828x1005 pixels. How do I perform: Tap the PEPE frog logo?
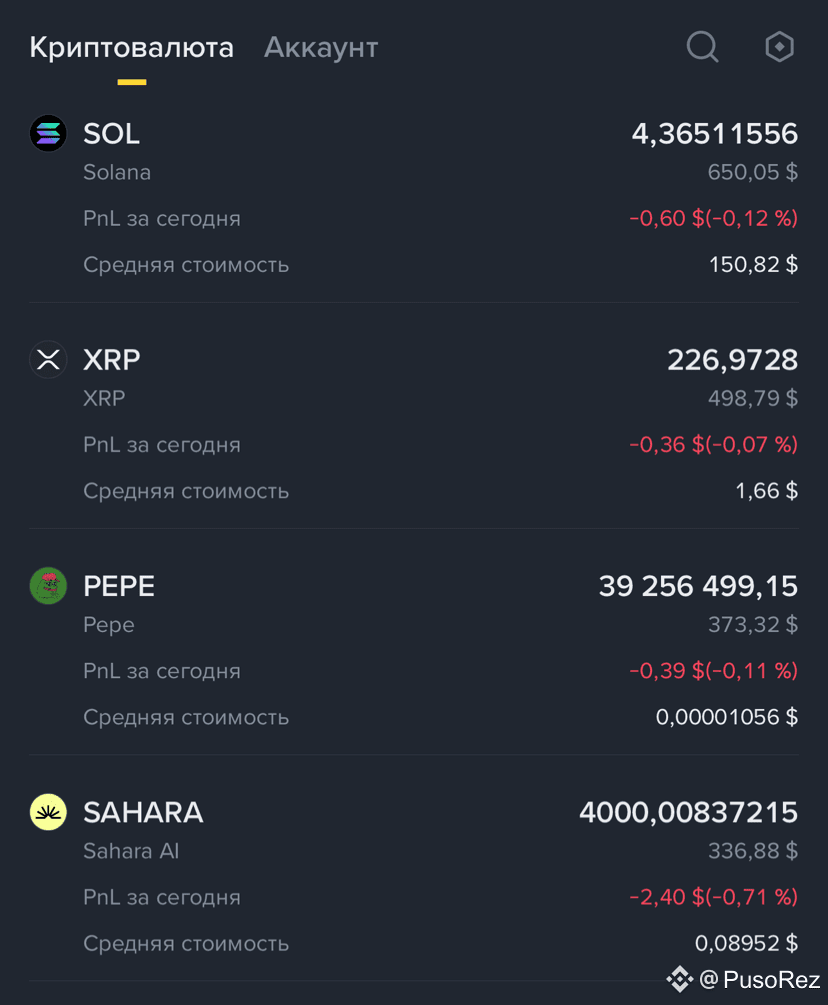[48, 586]
